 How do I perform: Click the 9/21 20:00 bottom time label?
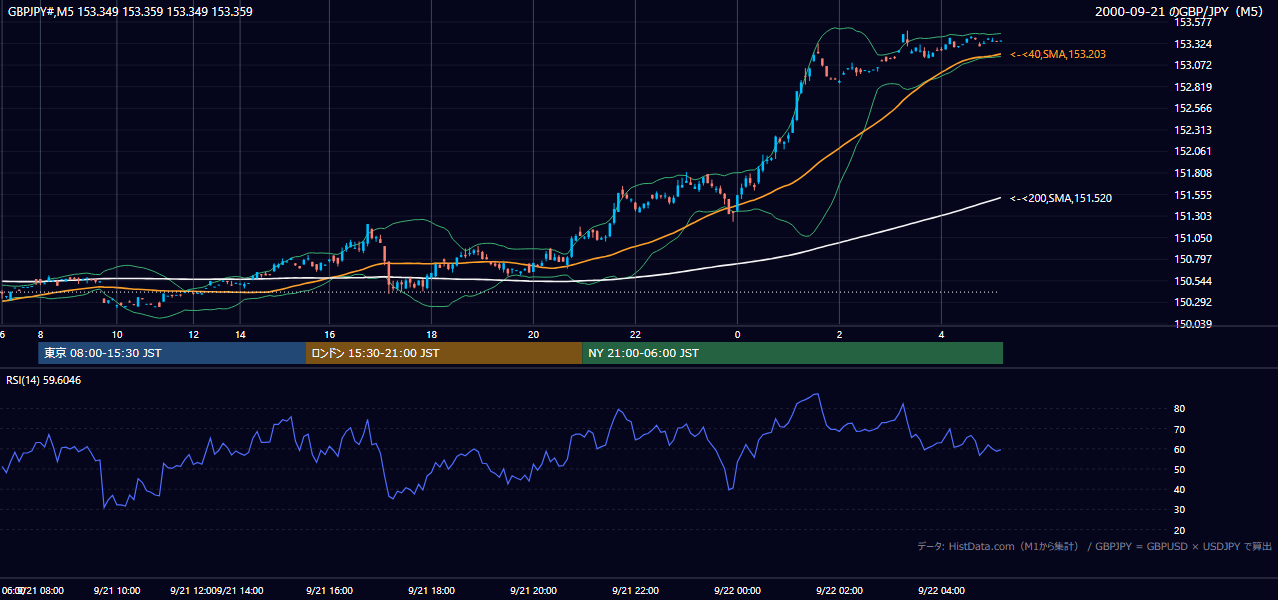coord(533,591)
